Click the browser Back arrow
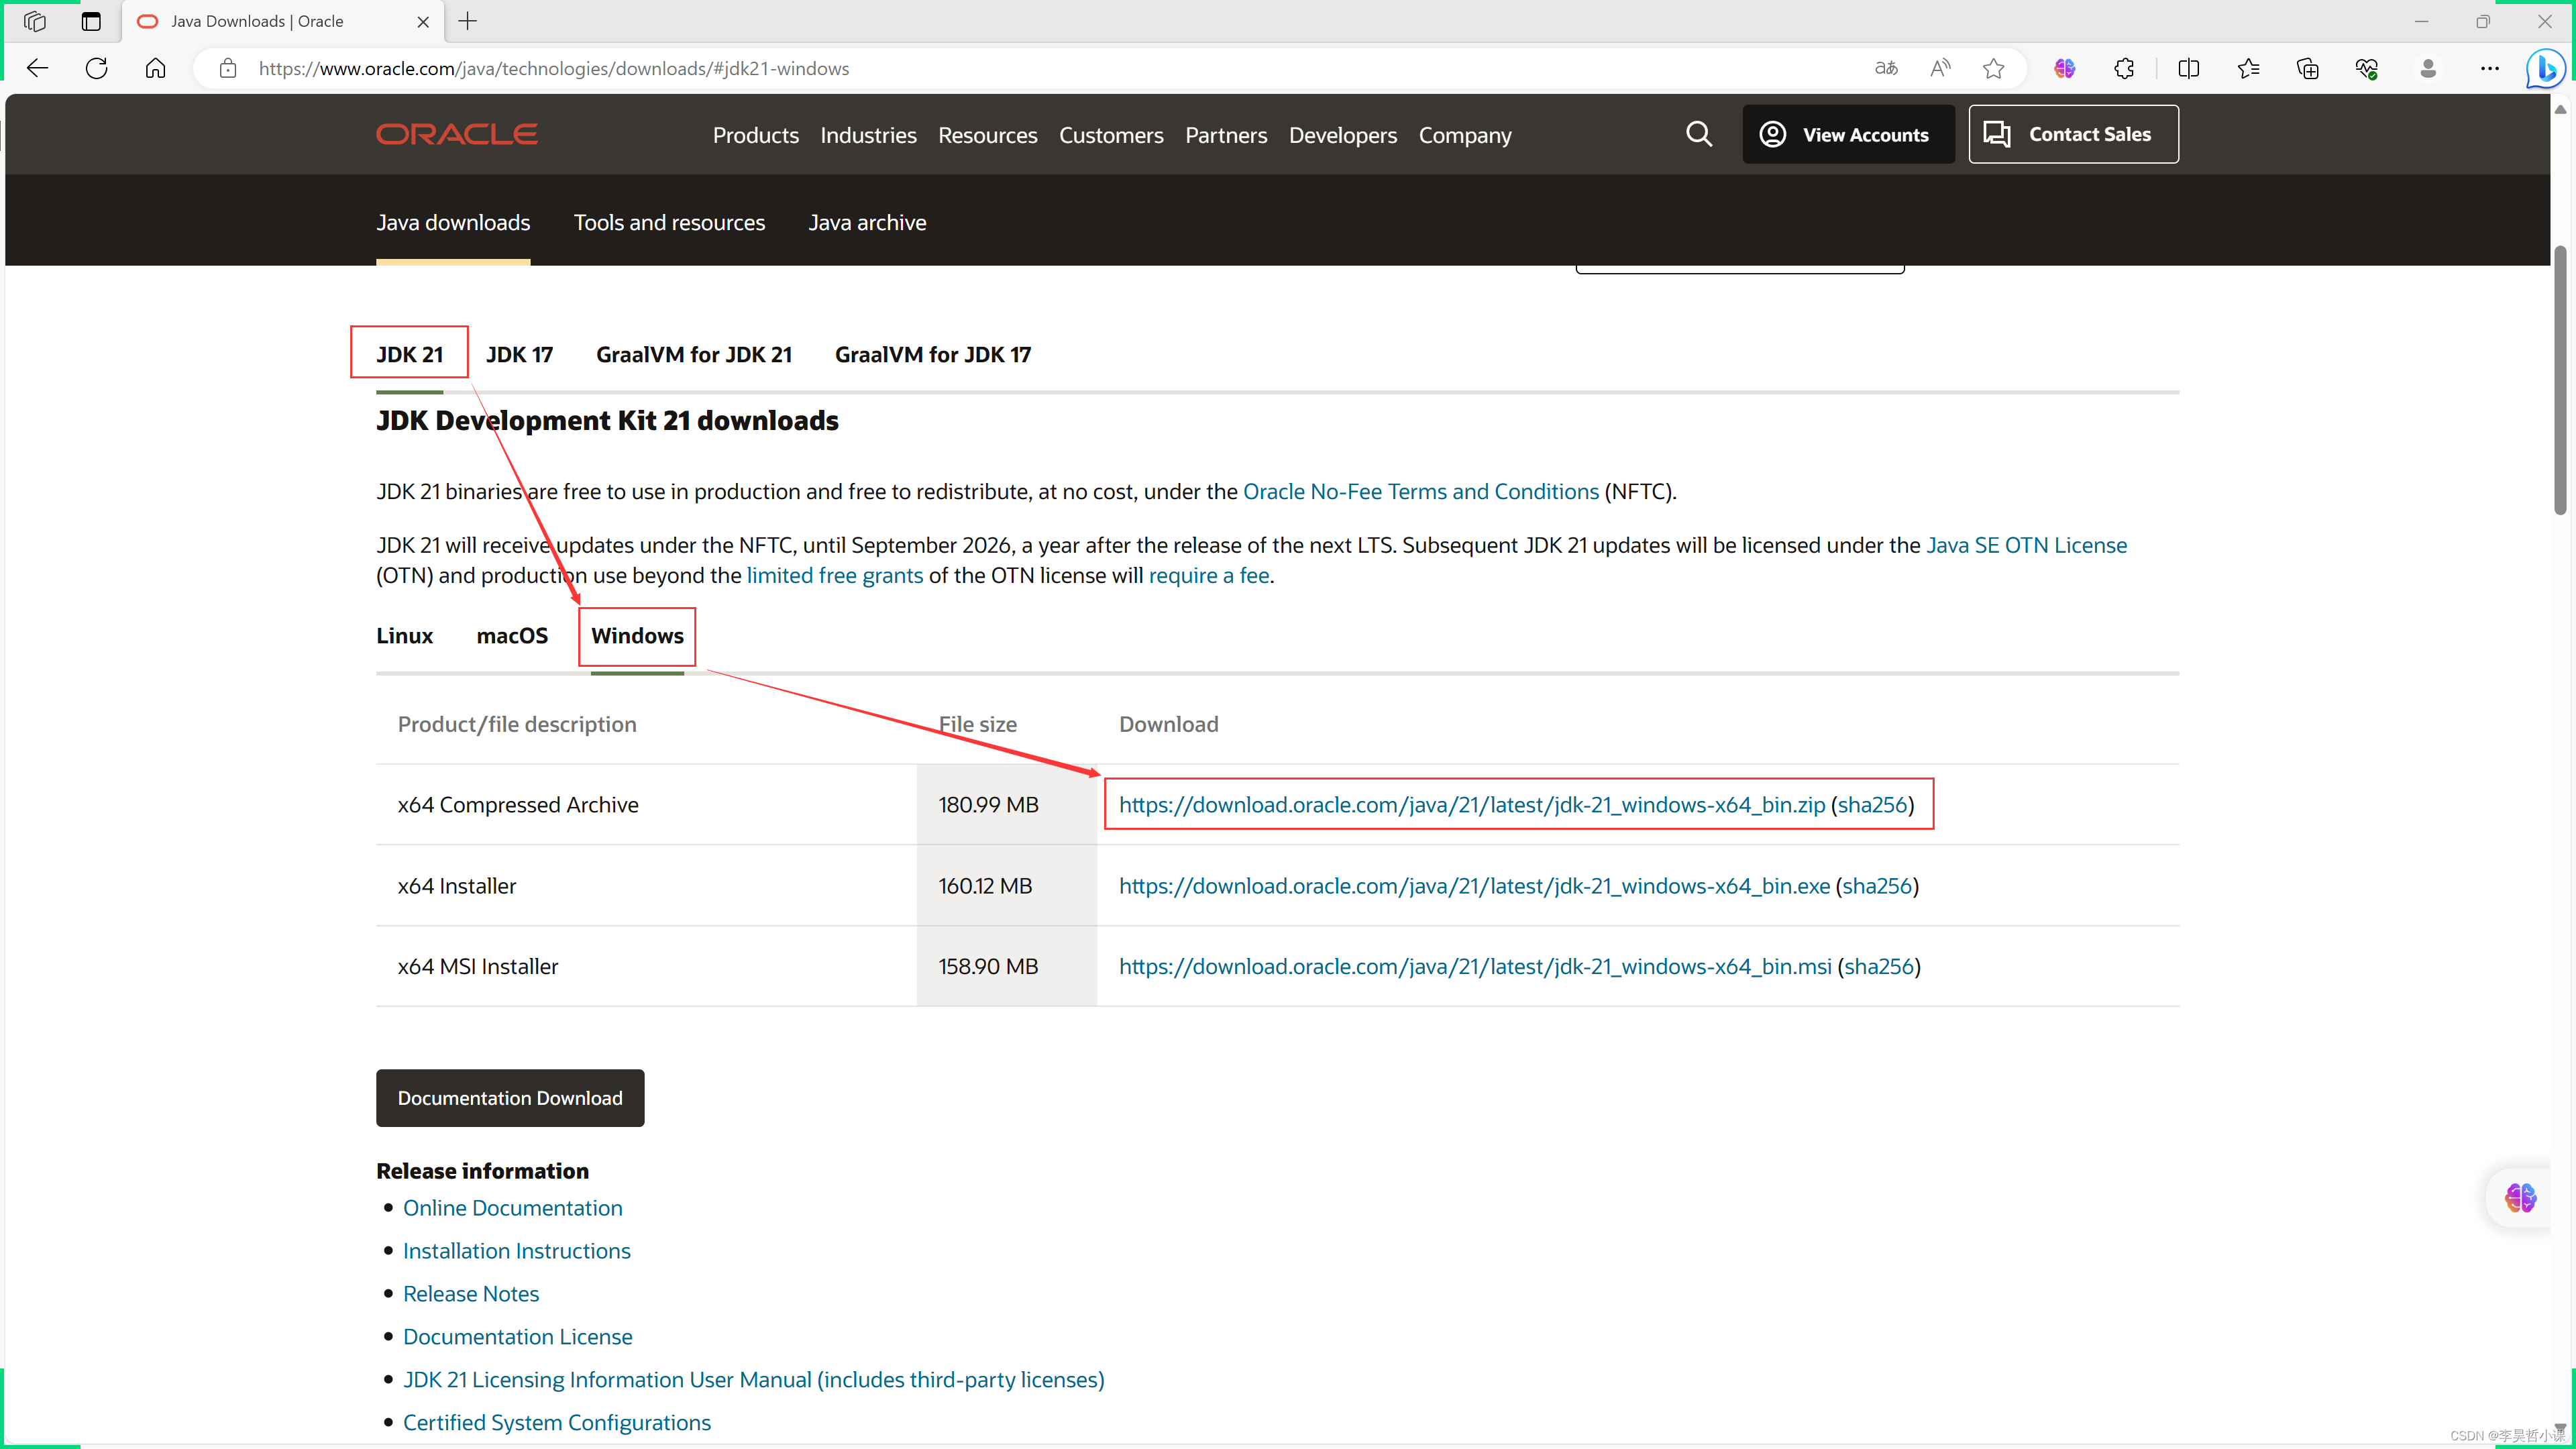Screen dimensions: 2576x1449 pos(38,68)
